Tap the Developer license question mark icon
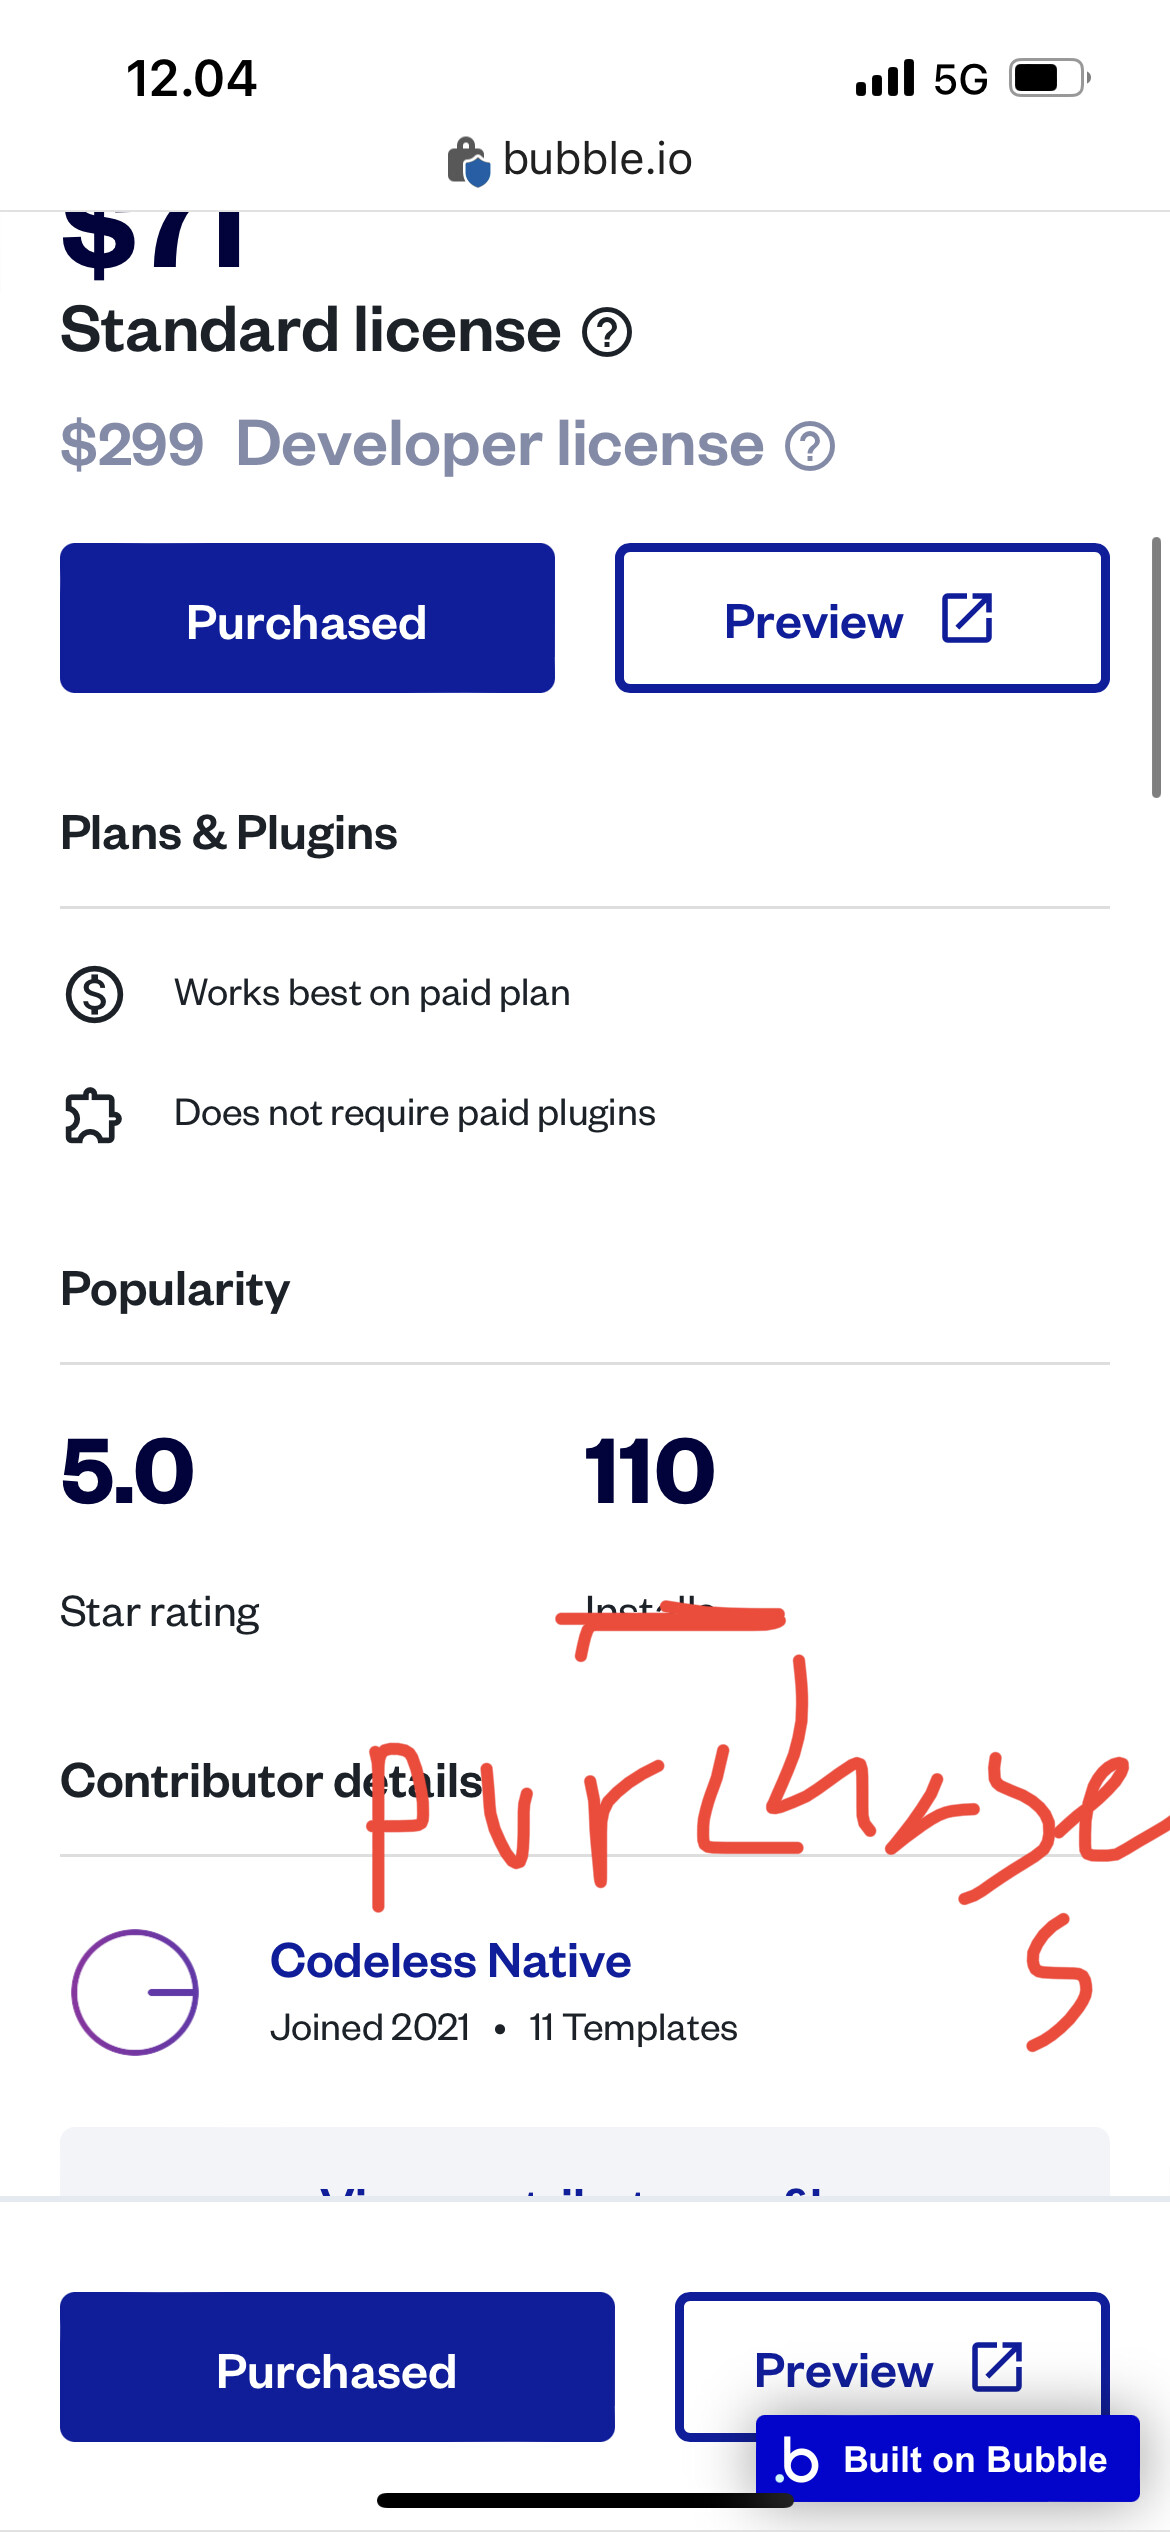The height and width of the screenshot is (2532, 1170). [809, 446]
